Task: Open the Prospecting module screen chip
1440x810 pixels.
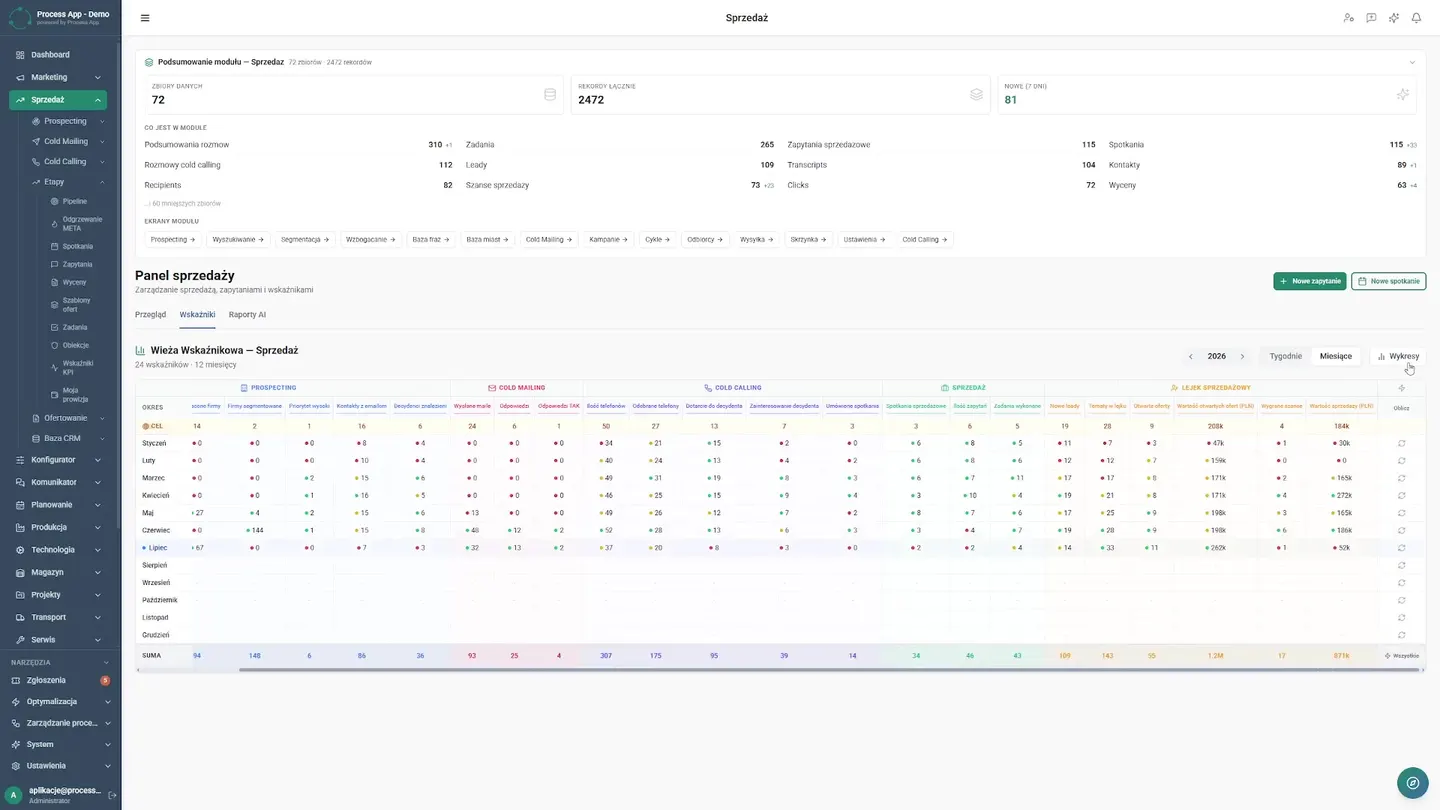Action: coord(173,240)
